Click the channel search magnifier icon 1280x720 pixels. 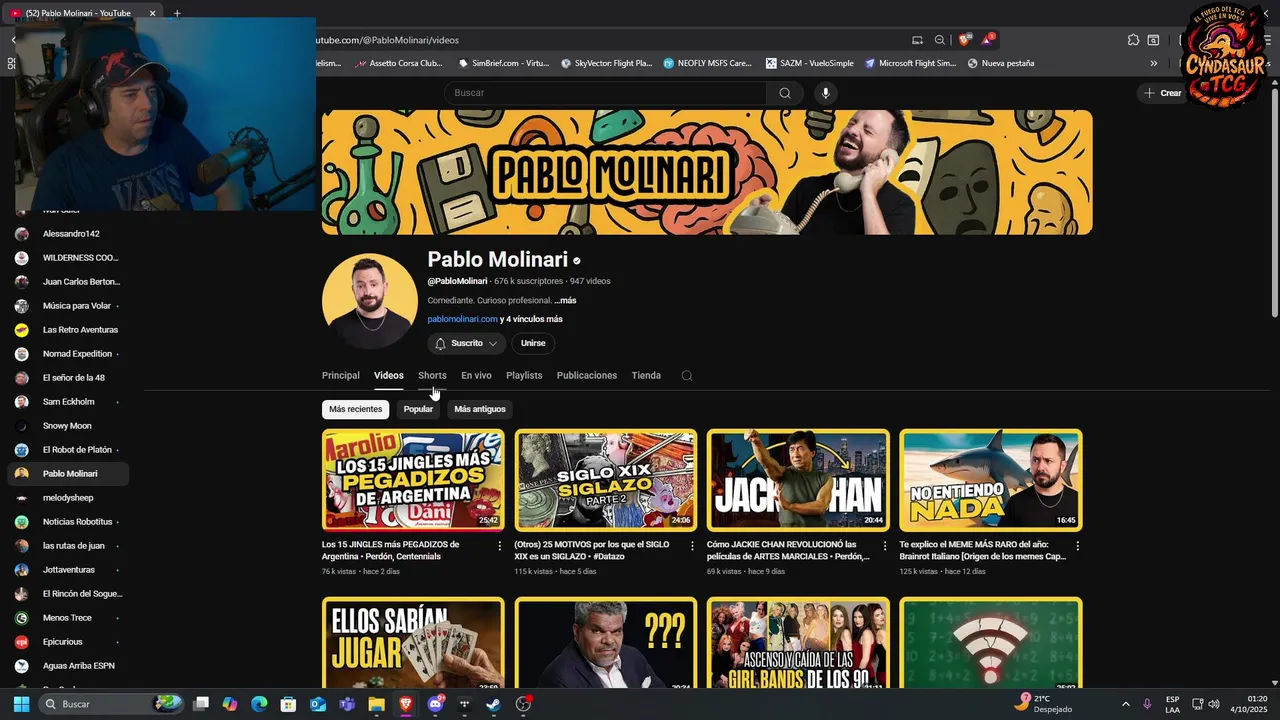[687, 376]
